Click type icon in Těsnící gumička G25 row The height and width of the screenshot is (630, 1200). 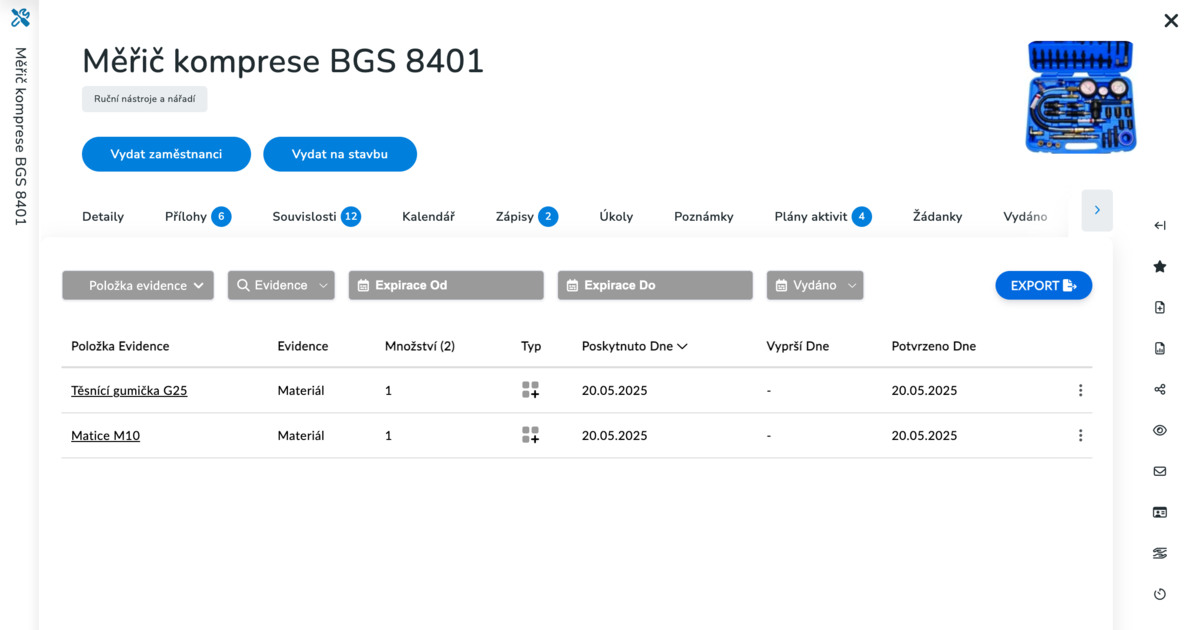click(531, 390)
